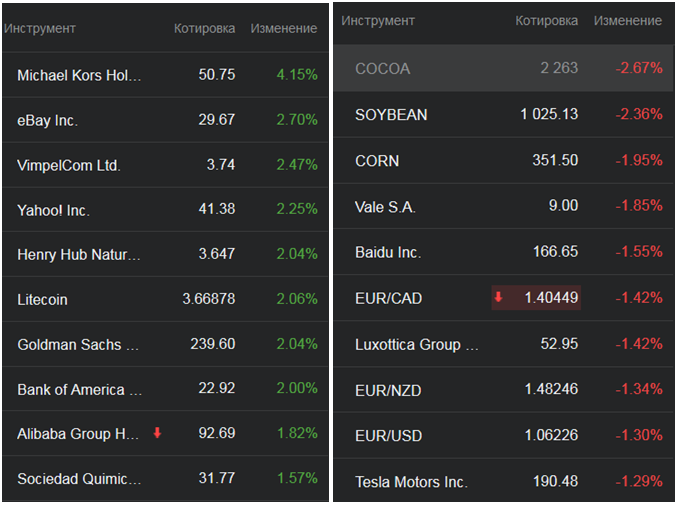Select eBay Inc. from the gainers list
This screenshot has width=676, height=506.
click(x=48, y=120)
